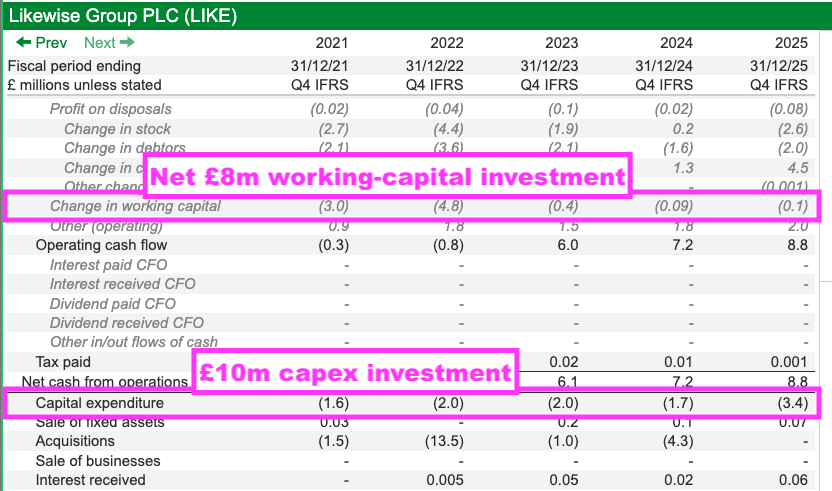Click the £ millions unless stated label
Viewport: 832px width, 491px height.
click(x=84, y=85)
